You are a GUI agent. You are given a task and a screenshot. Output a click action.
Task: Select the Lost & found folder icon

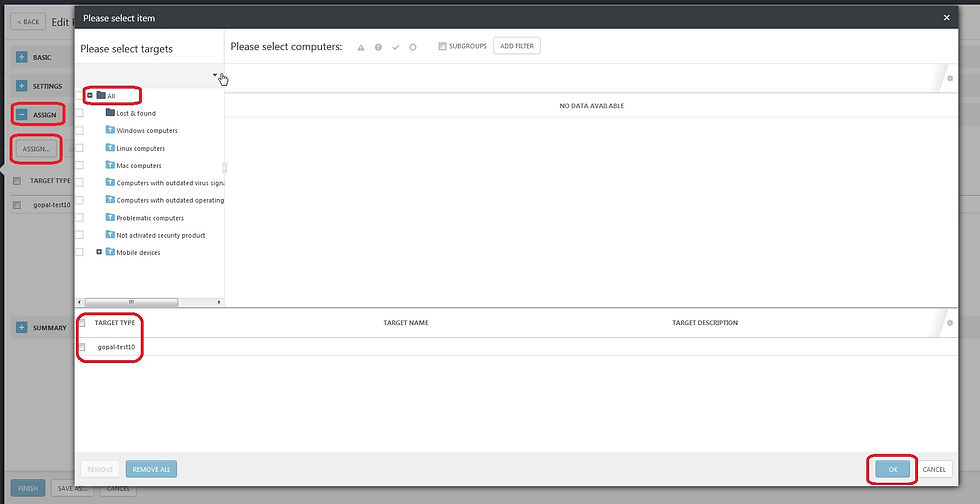pyautogui.click(x=111, y=113)
